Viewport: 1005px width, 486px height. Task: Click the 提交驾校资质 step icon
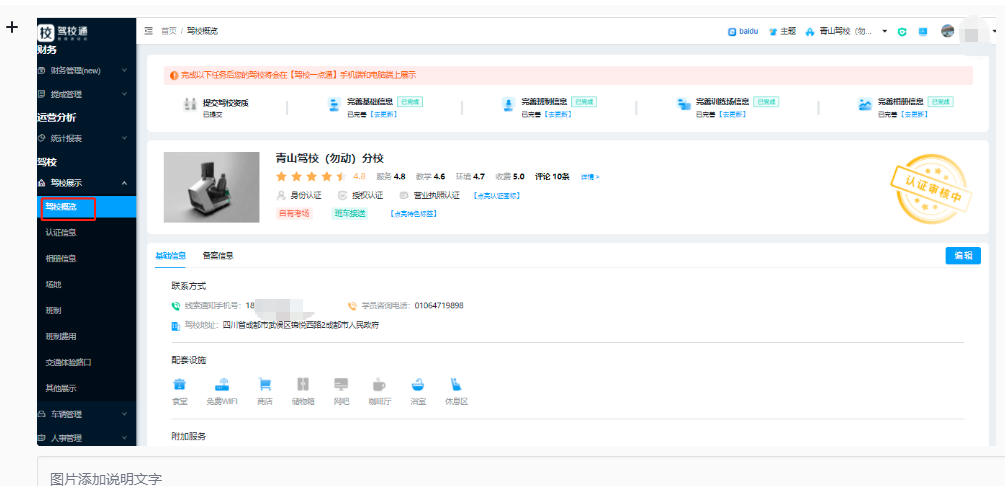click(190, 105)
